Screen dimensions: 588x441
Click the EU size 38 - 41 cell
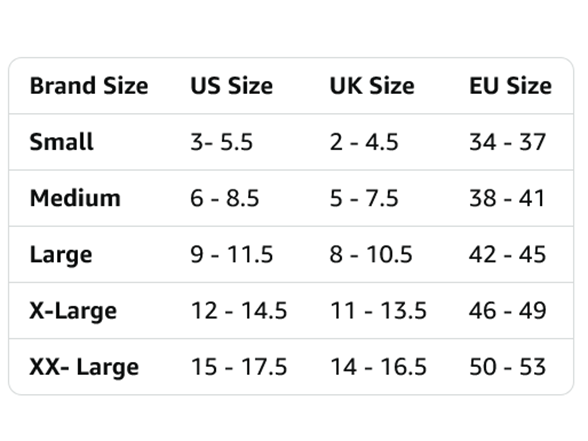(x=507, y=198)
